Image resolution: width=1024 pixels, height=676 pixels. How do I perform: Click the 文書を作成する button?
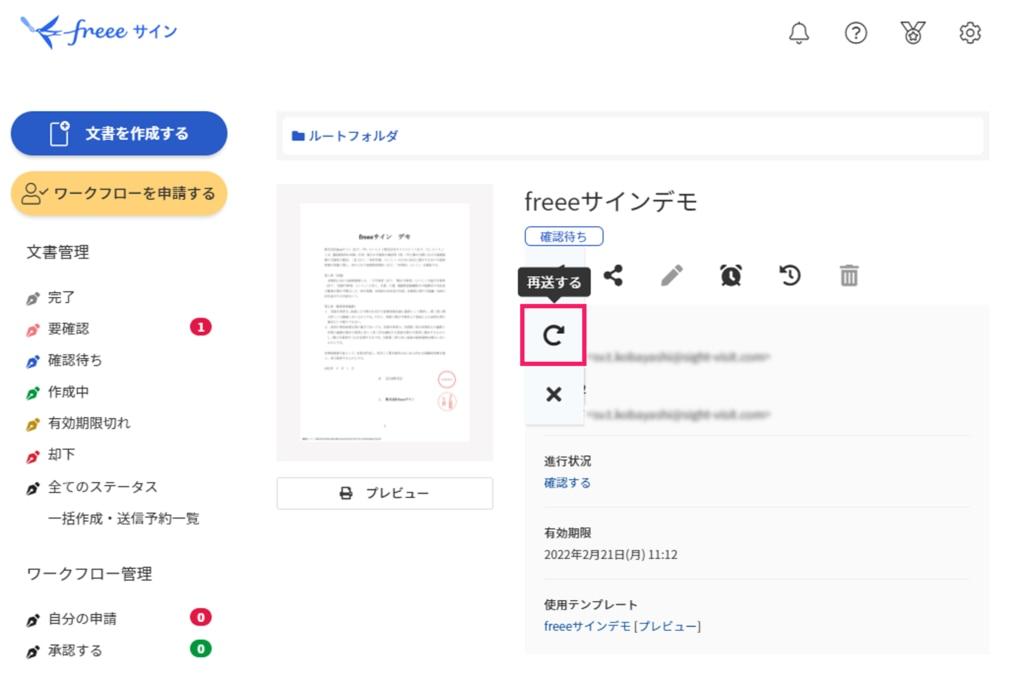click(x=119, y=133)
